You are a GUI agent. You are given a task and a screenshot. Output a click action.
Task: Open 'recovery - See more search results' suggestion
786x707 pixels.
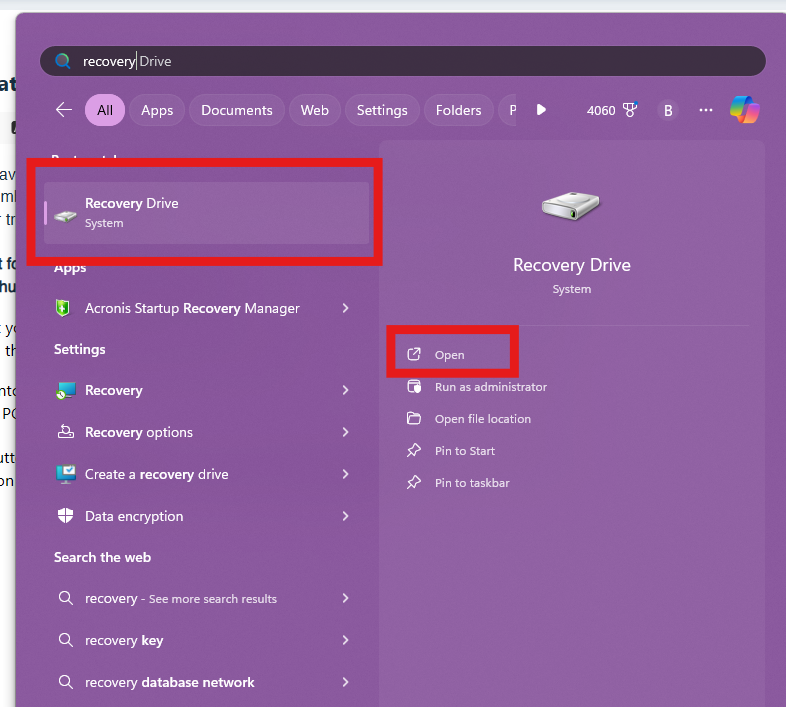click(181, 598)
